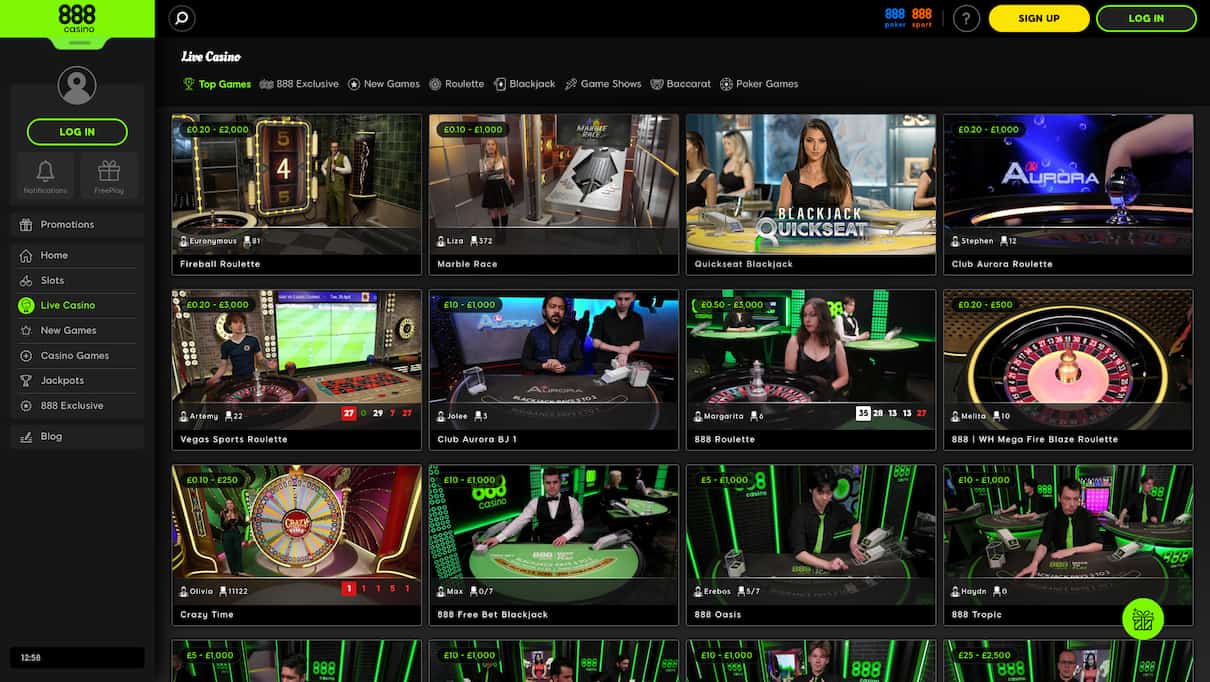Click the user avatar icon in sidebar

click(x=77, y=86)
